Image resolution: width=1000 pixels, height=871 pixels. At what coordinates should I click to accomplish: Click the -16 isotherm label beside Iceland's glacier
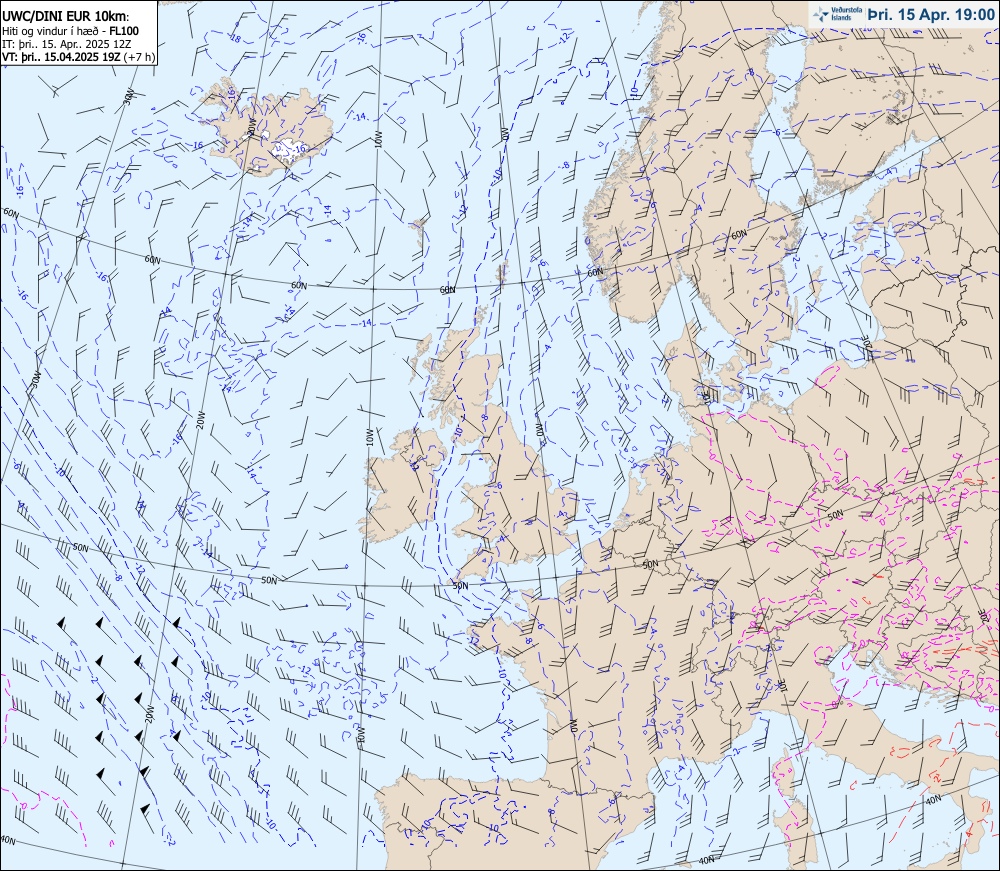click(x=300, y=149)
